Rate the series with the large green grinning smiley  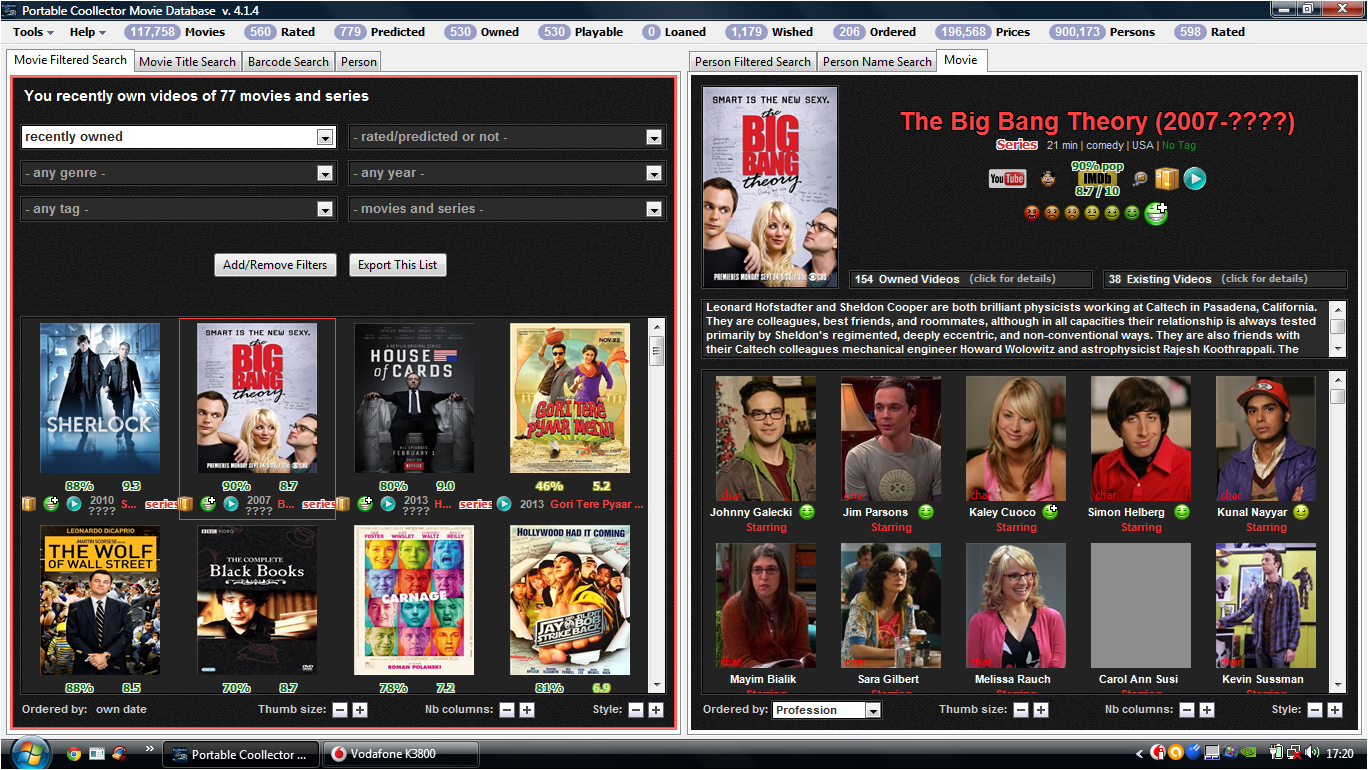click(1156, 212)
